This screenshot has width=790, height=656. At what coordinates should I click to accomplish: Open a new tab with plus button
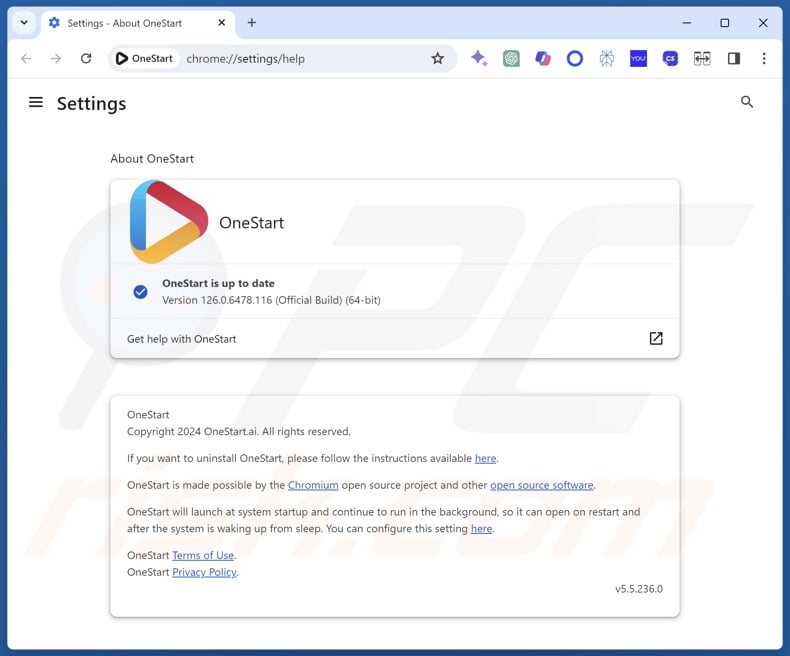(252, 23)
